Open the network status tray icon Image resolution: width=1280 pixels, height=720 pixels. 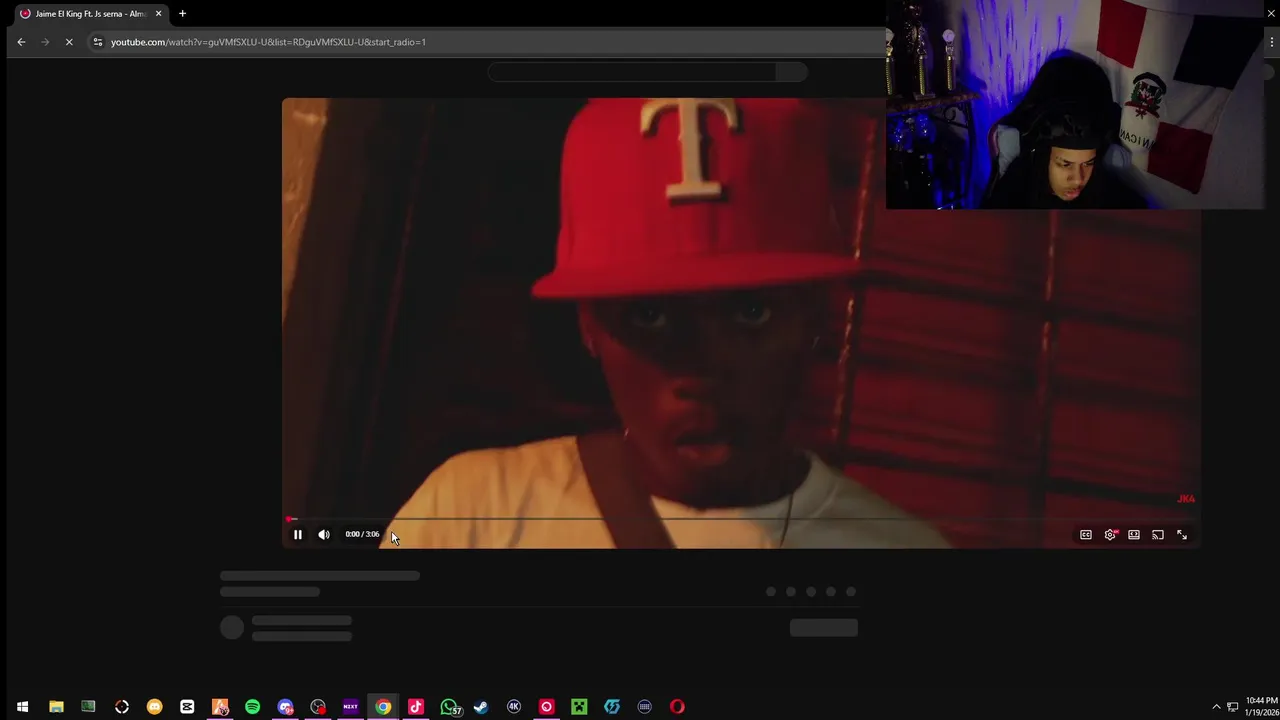(1233, 707)
